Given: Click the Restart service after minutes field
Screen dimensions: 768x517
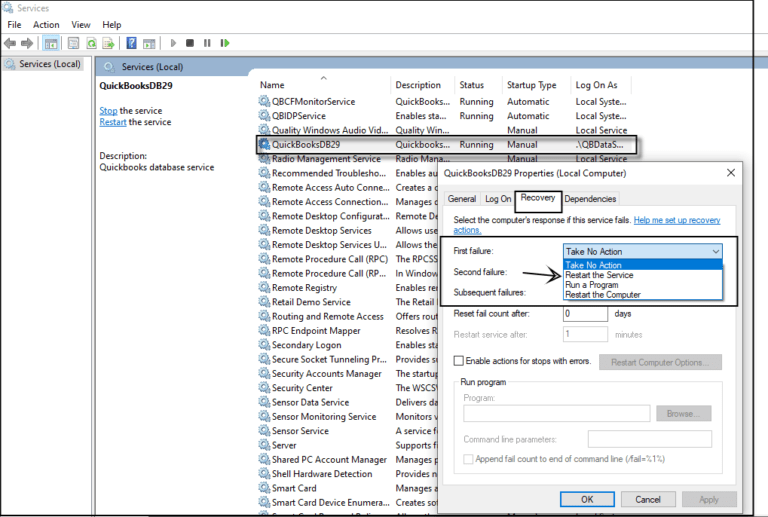Looking at the screenshot, I should [x=585, y=334].
